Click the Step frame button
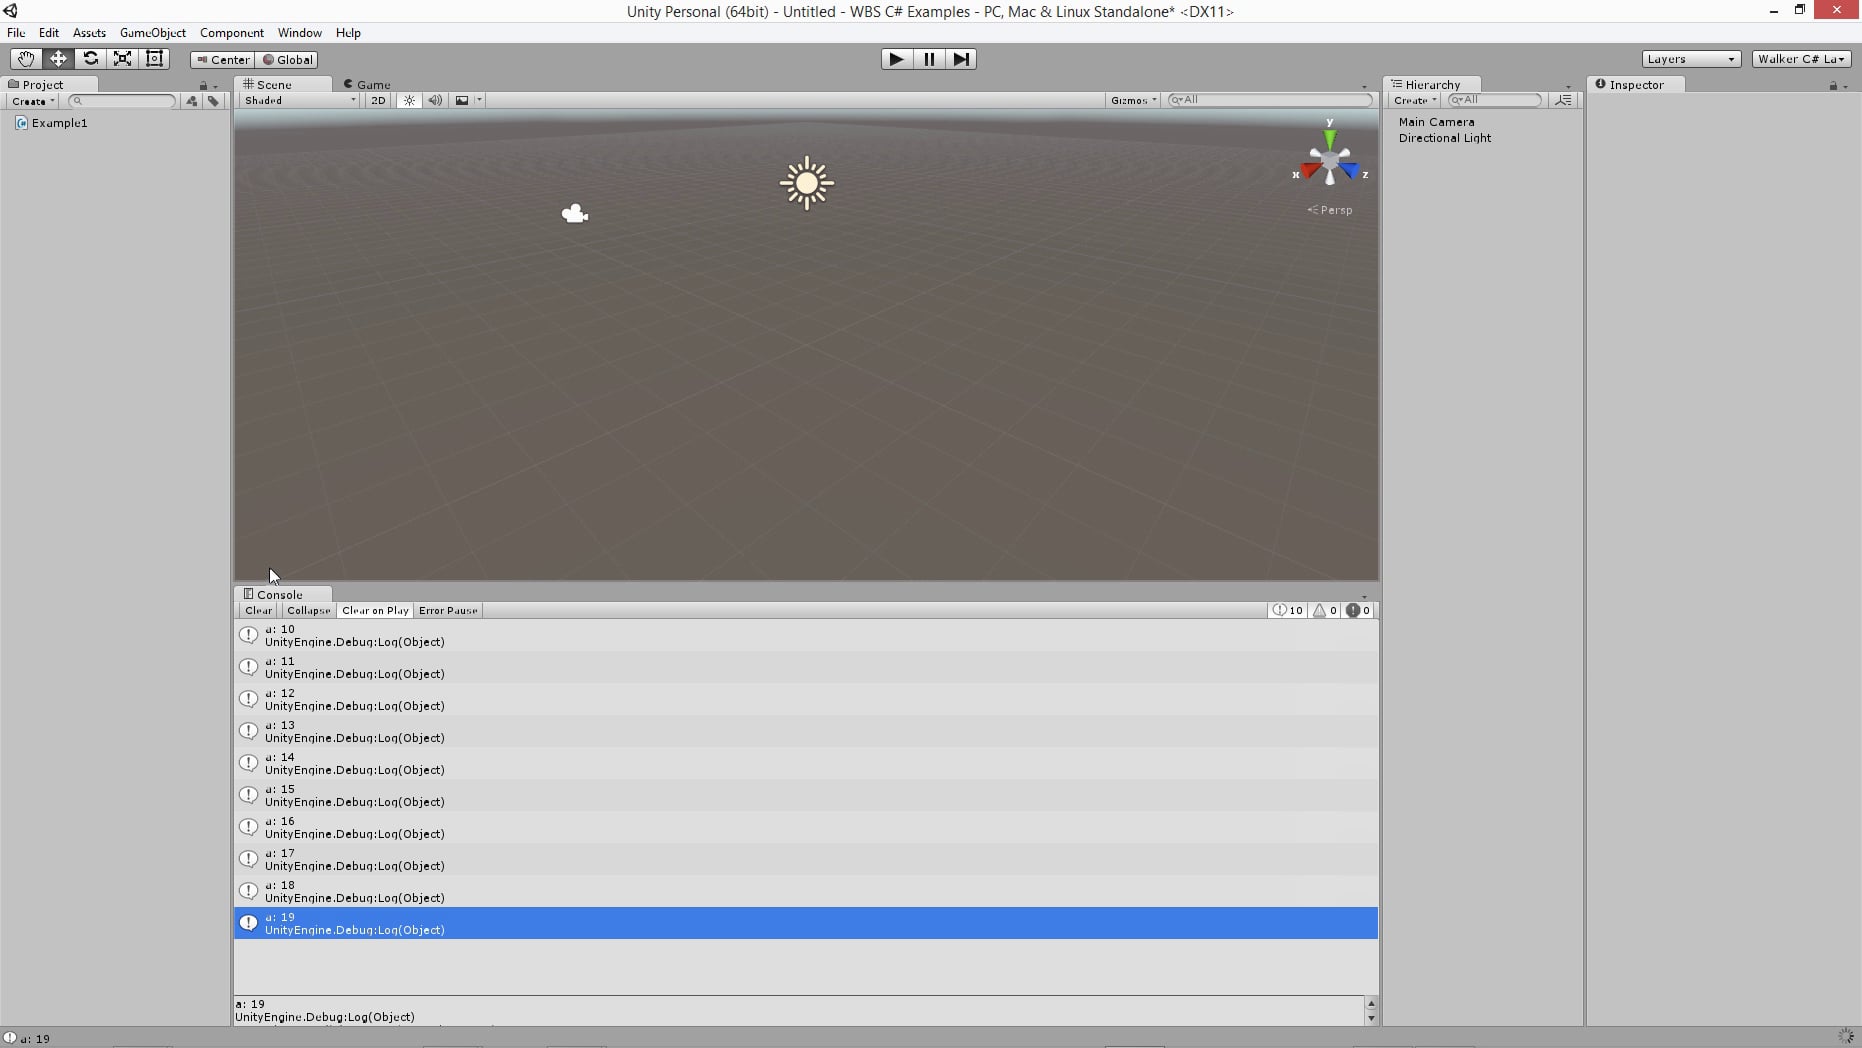This screenshot has width=1862, height=1048. (x=961, y=59)
